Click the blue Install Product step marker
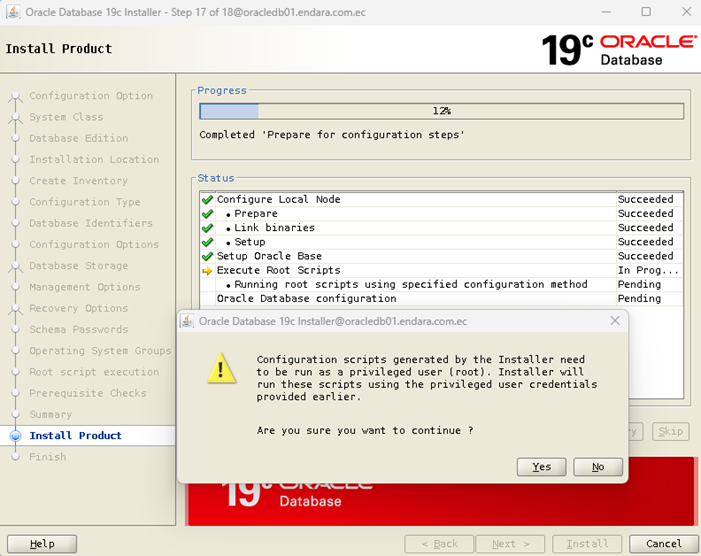701x556 pixels. pos(16,436)
